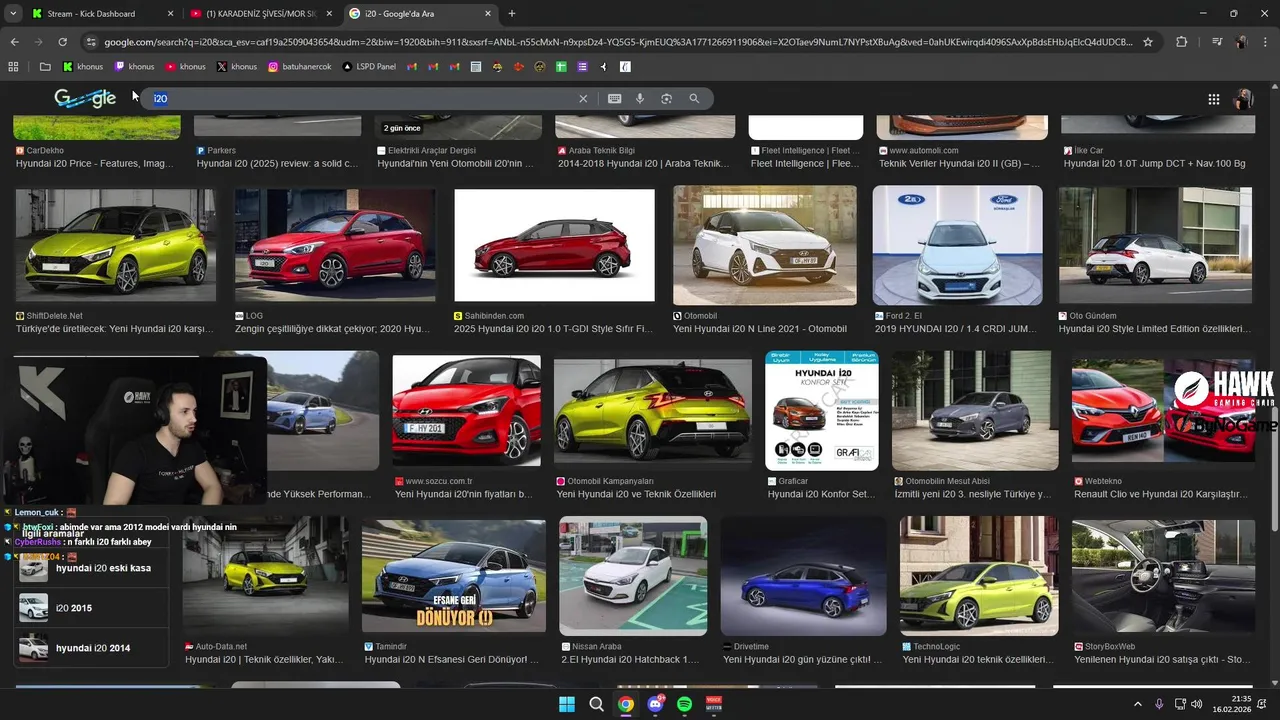
Task: Open the bookmarks folder icon
Action: click(45, 67)
